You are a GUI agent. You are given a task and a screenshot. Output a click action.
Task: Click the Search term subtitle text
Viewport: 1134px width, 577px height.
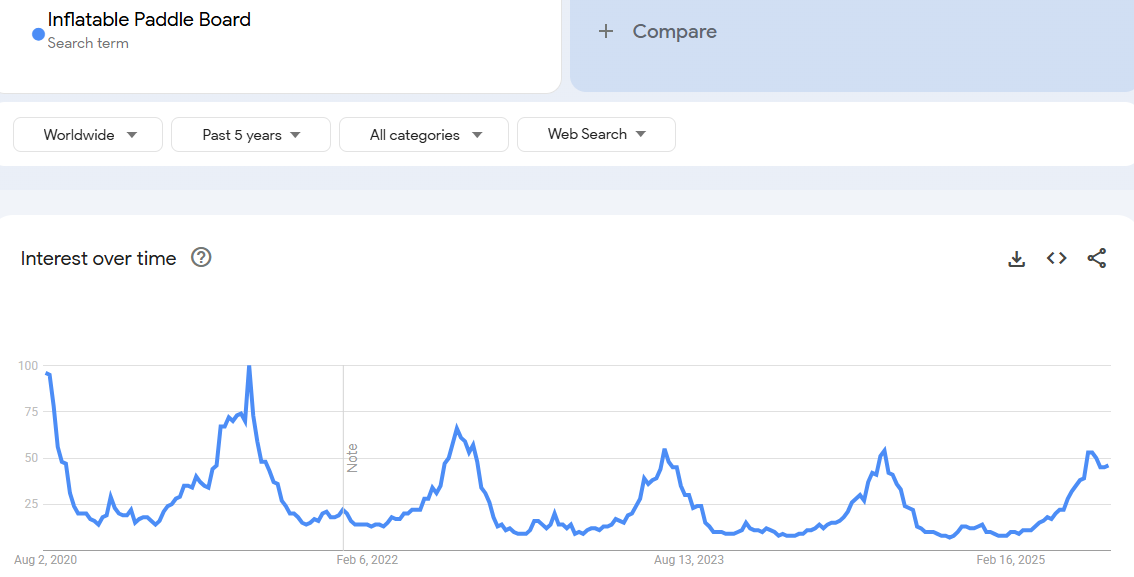88,43
